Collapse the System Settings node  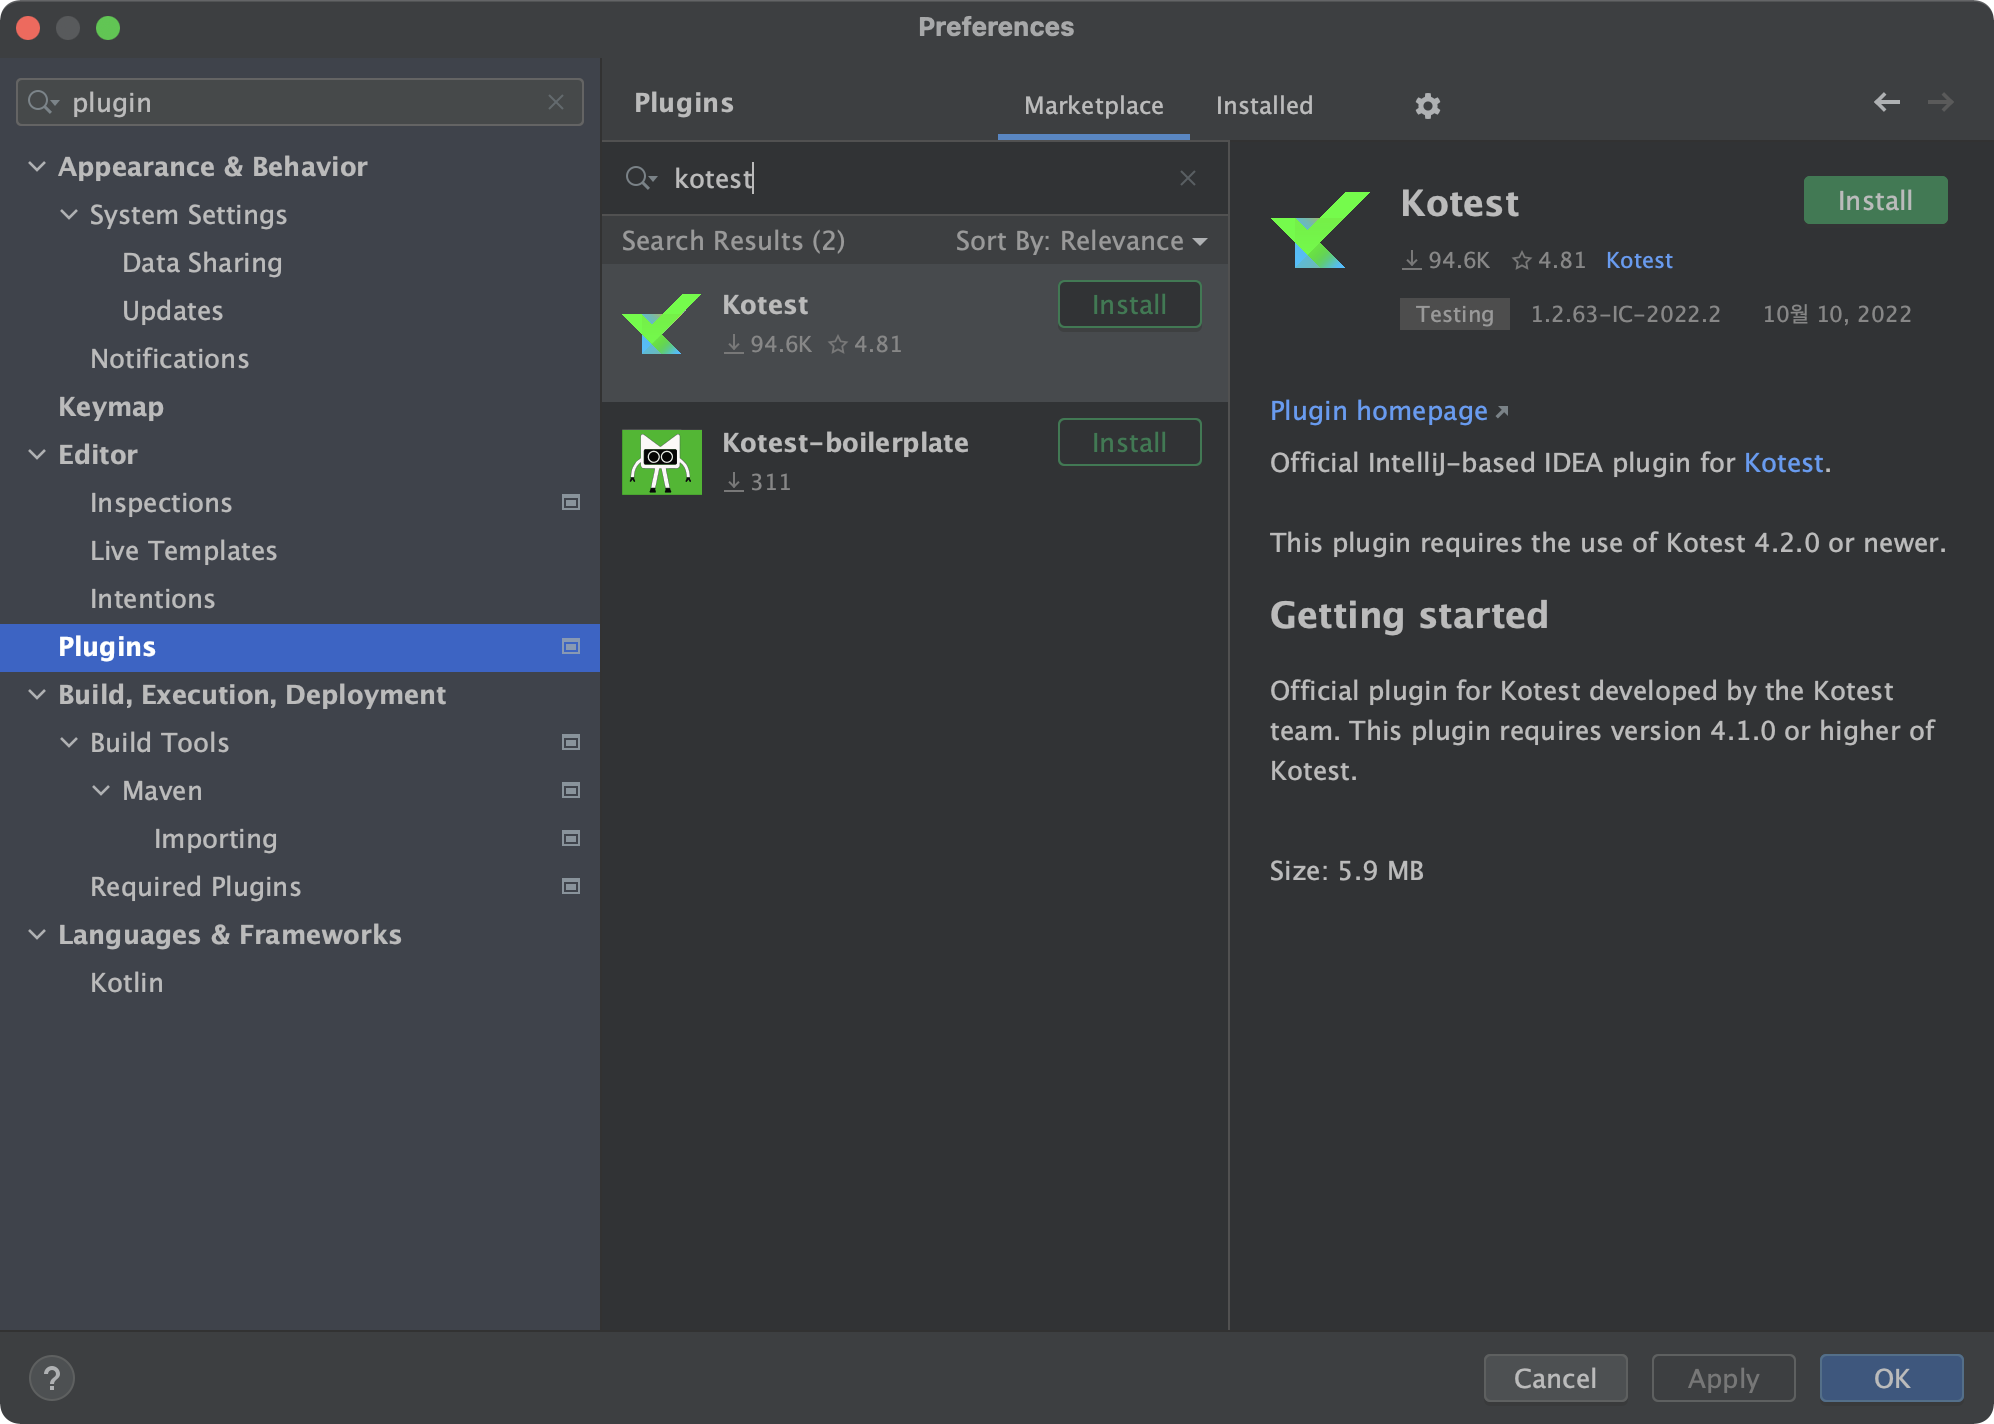(69, 214)
